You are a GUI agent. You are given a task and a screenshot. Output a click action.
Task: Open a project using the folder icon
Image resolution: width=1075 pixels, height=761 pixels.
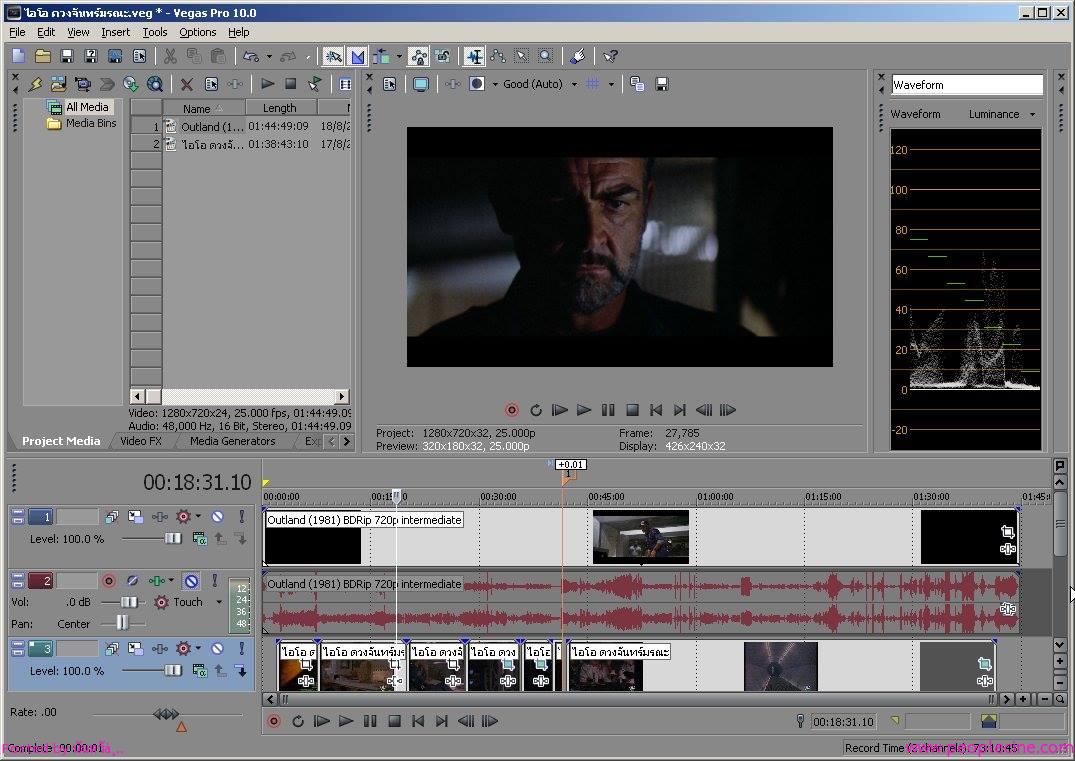click(43, 56)
